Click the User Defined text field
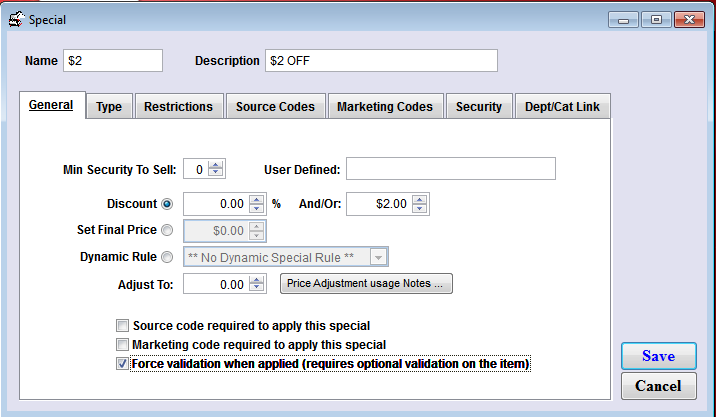Image resolution: width=716 pixels, height=417 pixels. coord(451,169)
